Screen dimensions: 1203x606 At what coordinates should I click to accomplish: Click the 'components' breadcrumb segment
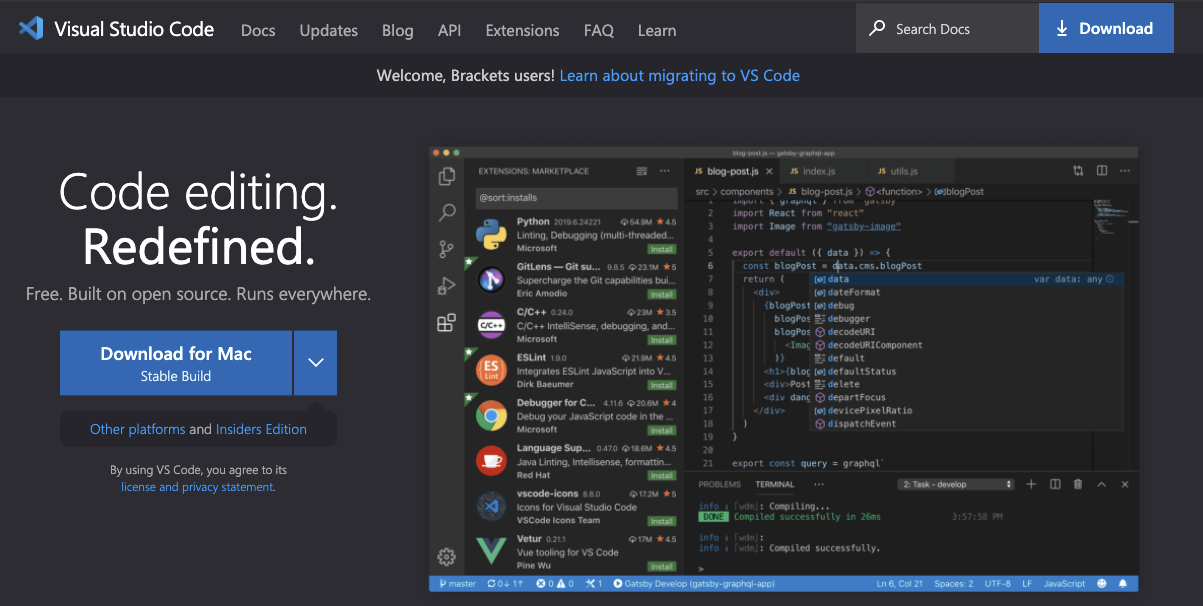tap(746, 191)
